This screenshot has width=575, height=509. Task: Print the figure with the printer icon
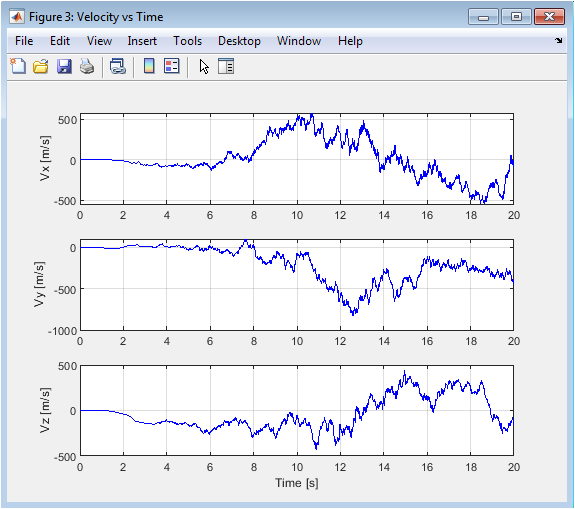coord(87,66)
